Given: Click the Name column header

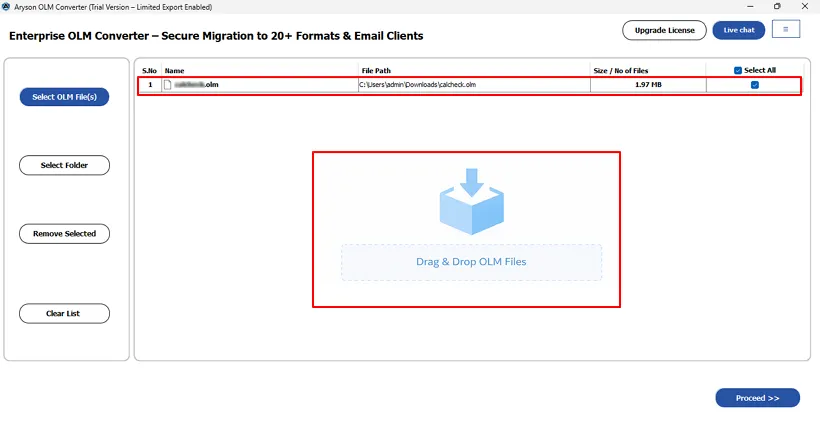Looking at the screenshot, I should tap(175, 71).
